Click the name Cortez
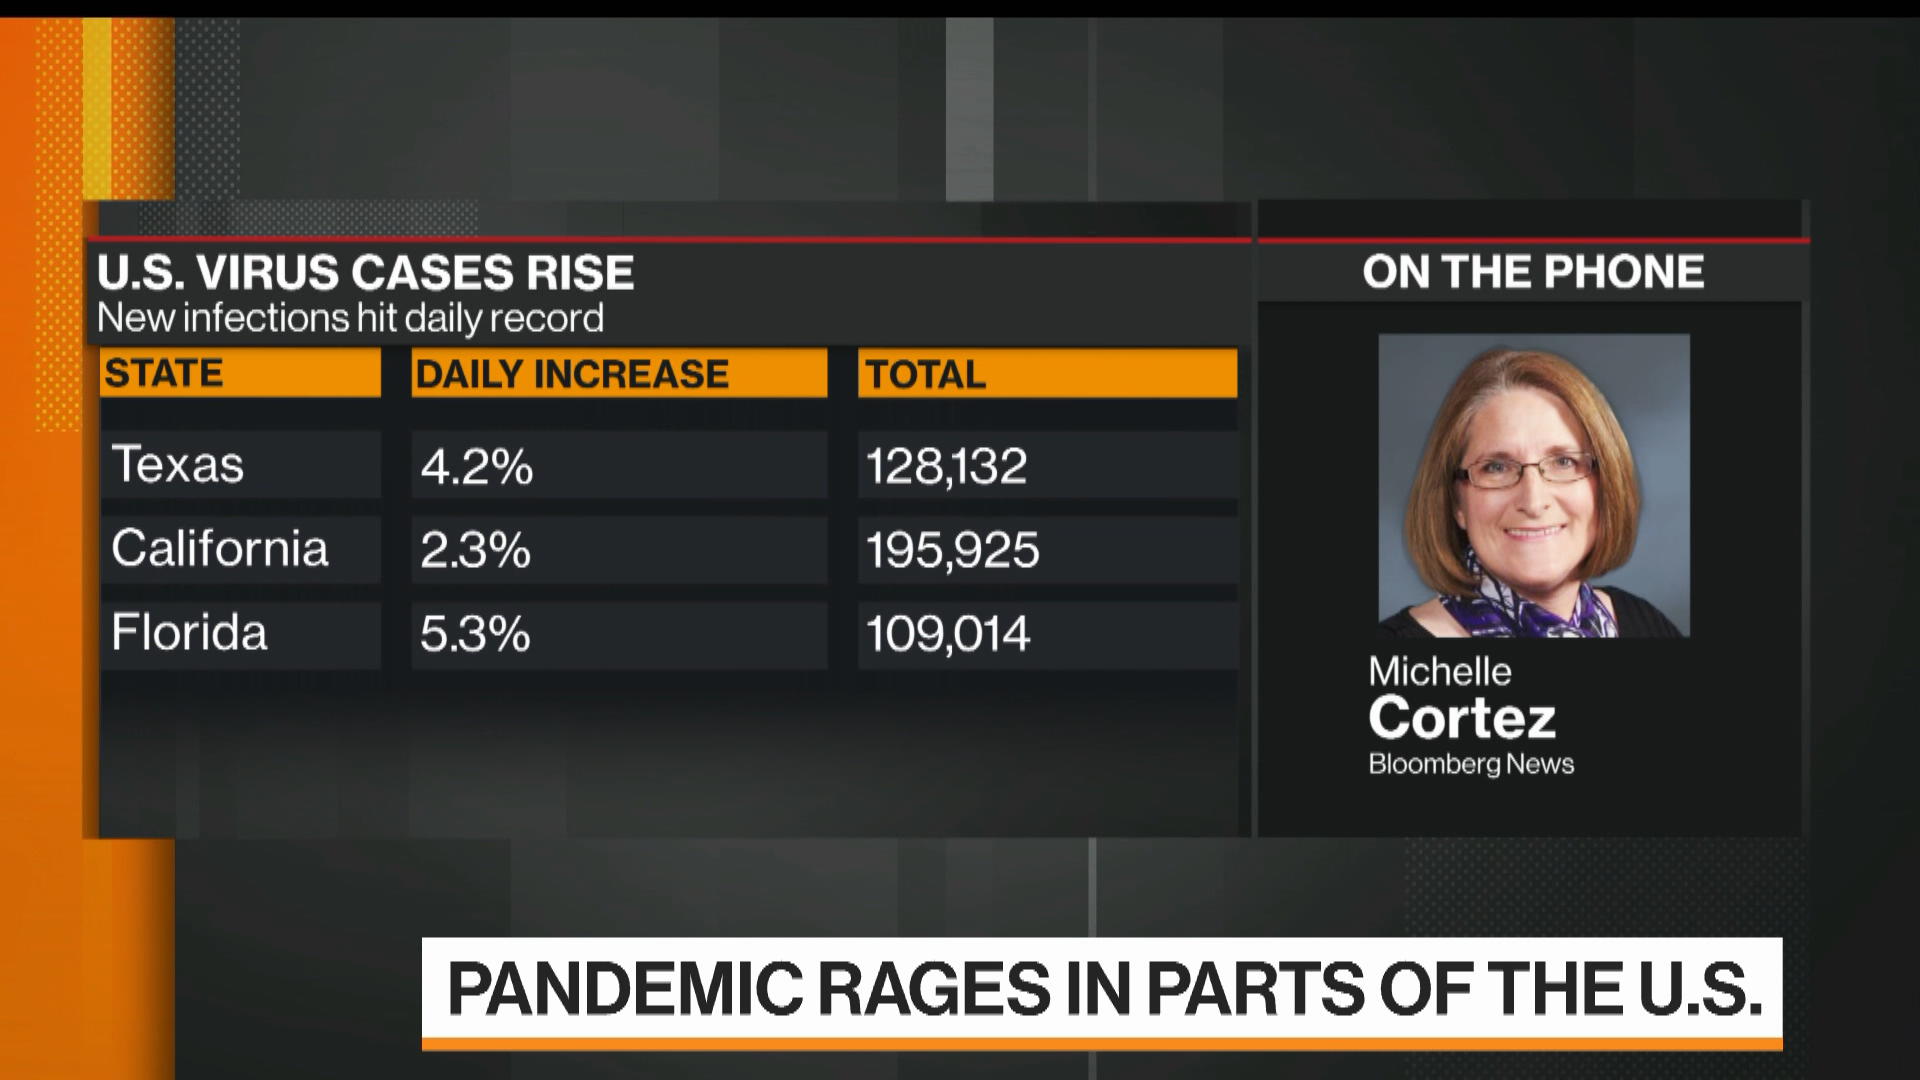Screen dimensions: 1920x1080 (x=1462, y=718)
